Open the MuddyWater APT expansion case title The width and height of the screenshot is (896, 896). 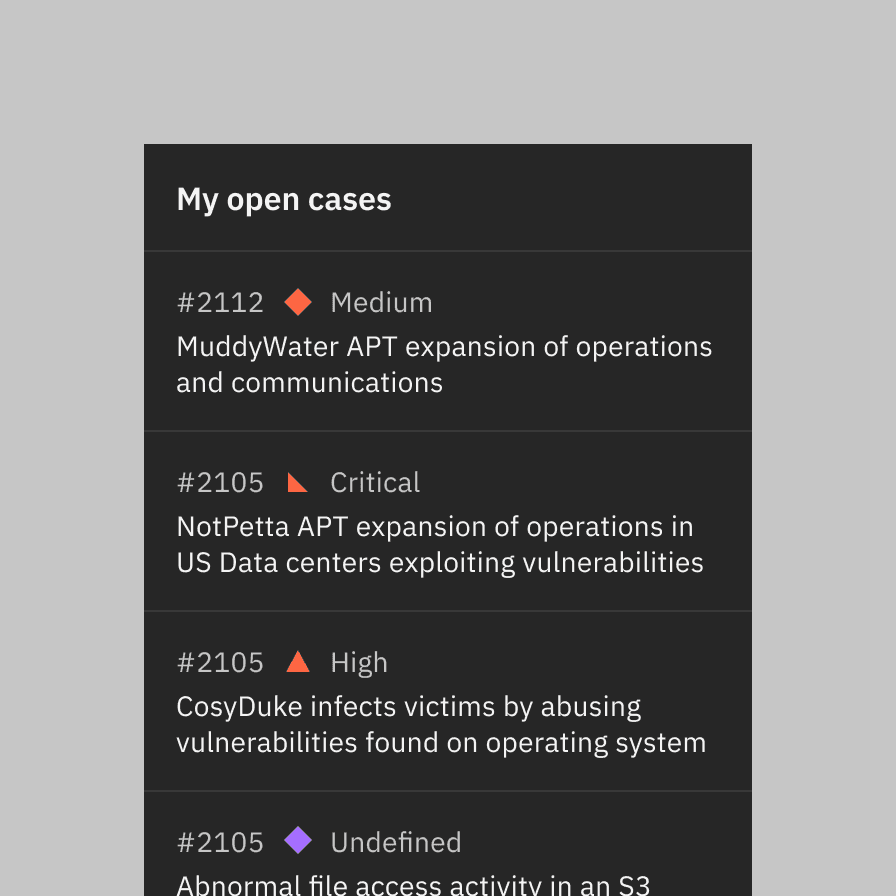[444, 347]
